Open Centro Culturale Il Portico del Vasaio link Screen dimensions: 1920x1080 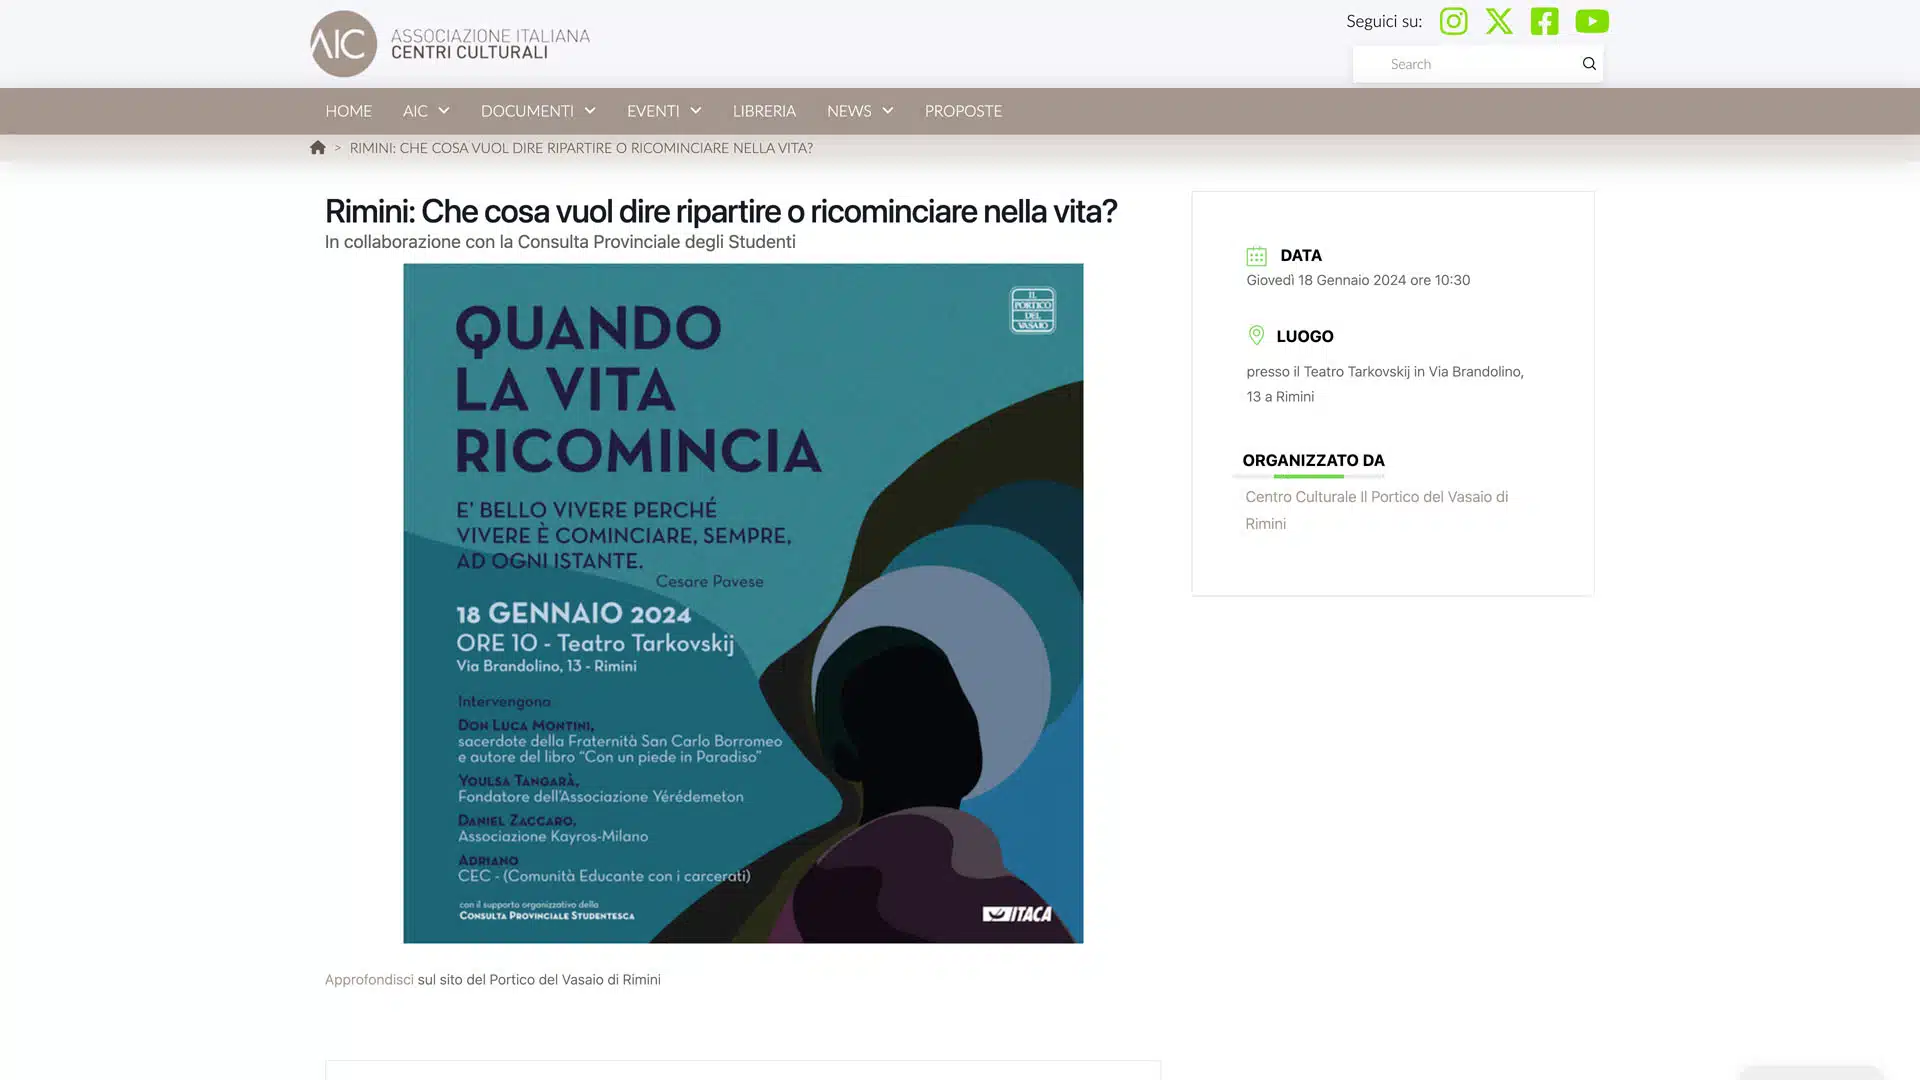click(1376, 510)
